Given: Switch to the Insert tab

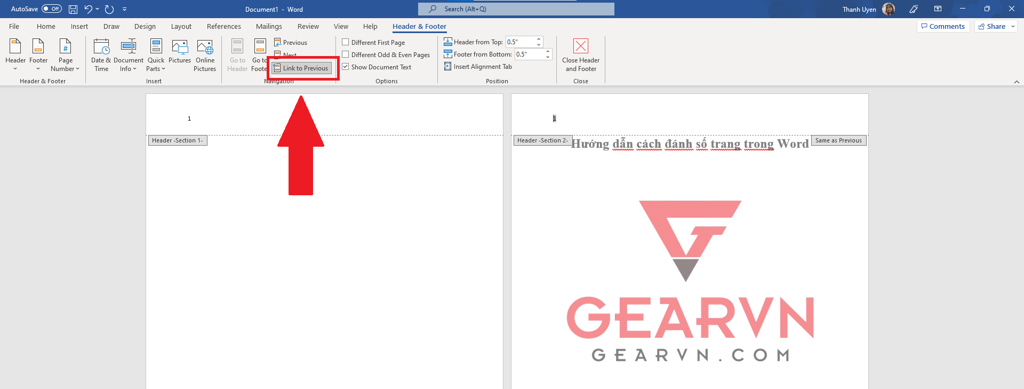Looking at the screenshot, I should tap(79, 27).
